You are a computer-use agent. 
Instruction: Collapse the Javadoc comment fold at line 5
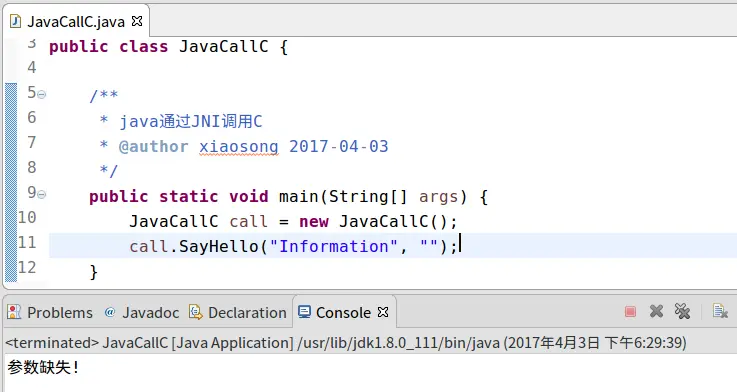click(x=42, y=94)
